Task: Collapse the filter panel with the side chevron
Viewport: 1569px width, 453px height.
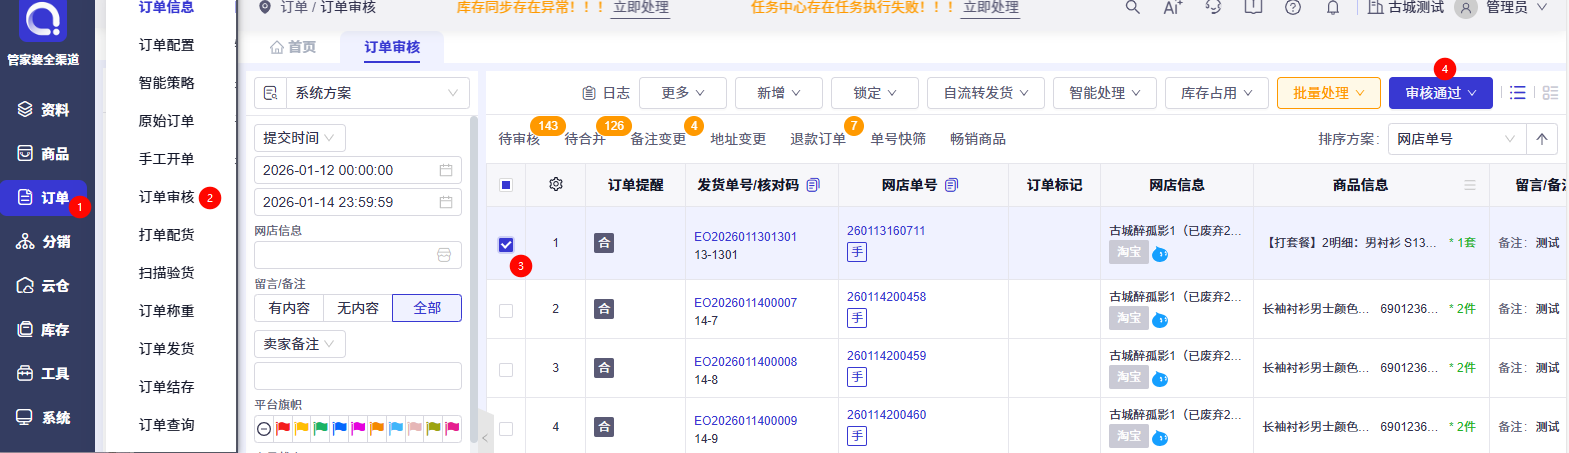Action: coord(485,437)
